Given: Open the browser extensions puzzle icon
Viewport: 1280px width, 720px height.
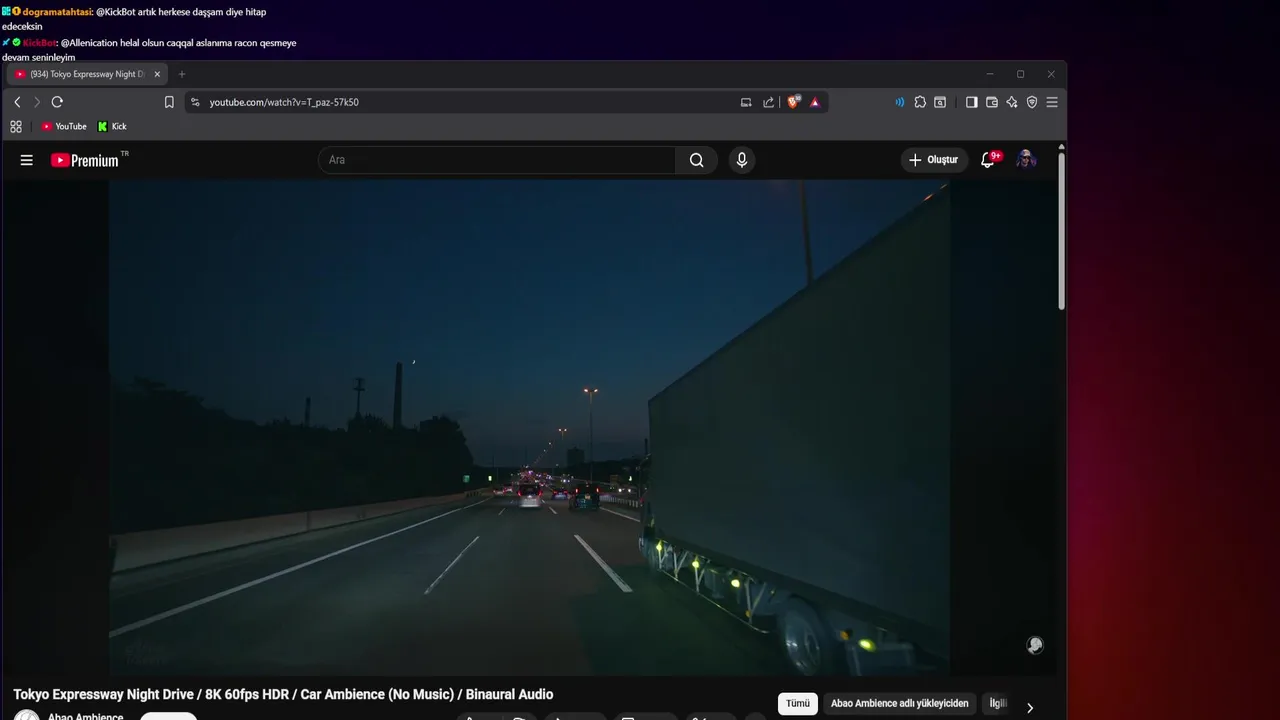Looking at the screenshot, I should 920,102.
